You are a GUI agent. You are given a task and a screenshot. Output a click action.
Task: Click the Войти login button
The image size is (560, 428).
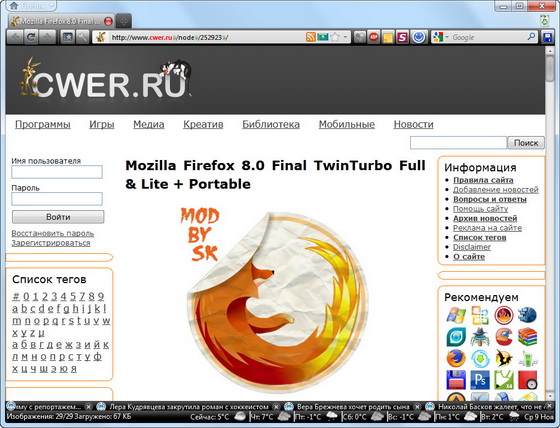[58, 217]
